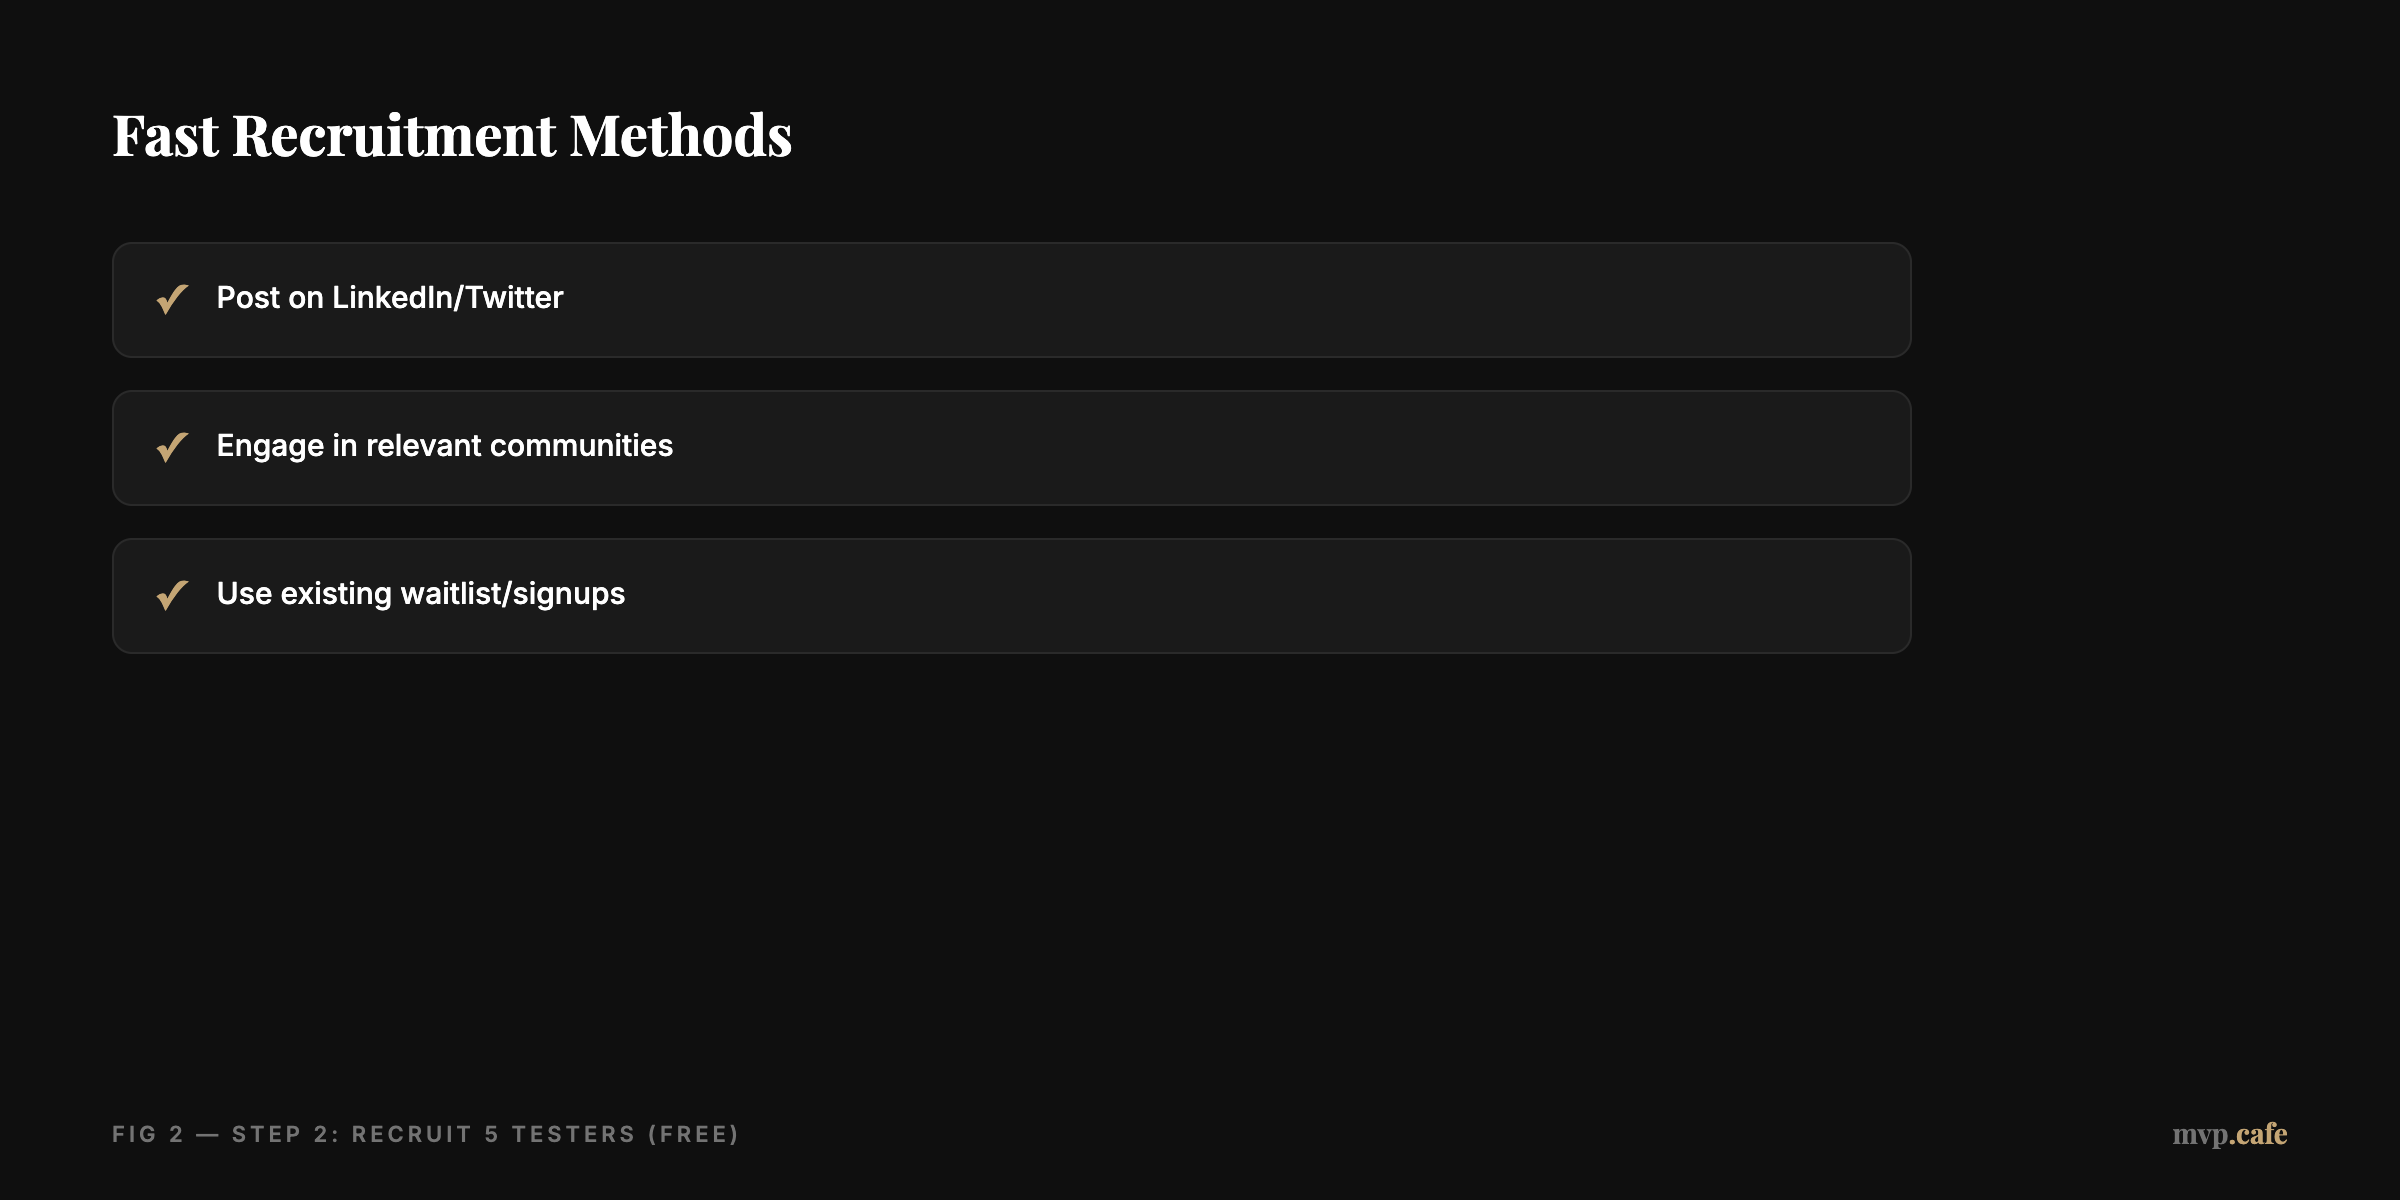
Task: Click "RECRUIT 5 TESTERS" in the footer caption
Action: [x=493, y=1134]
